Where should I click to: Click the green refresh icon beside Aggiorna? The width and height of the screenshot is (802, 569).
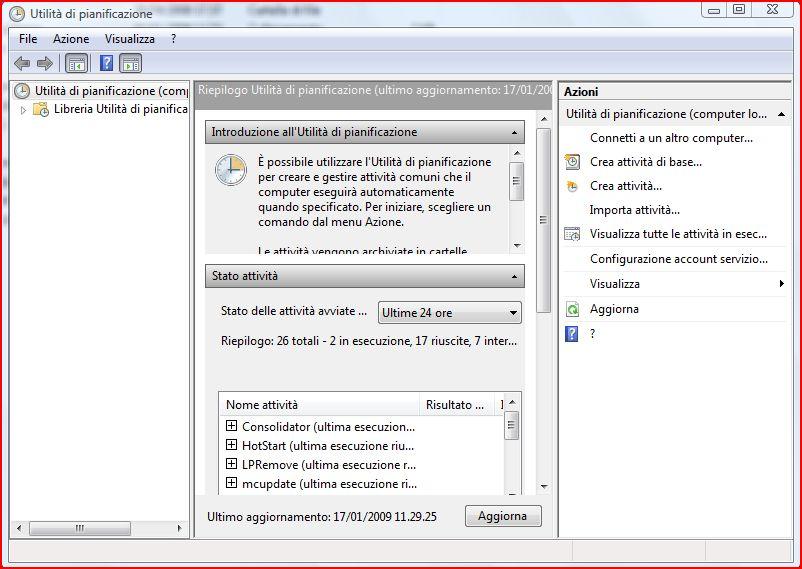pos(572,309)
